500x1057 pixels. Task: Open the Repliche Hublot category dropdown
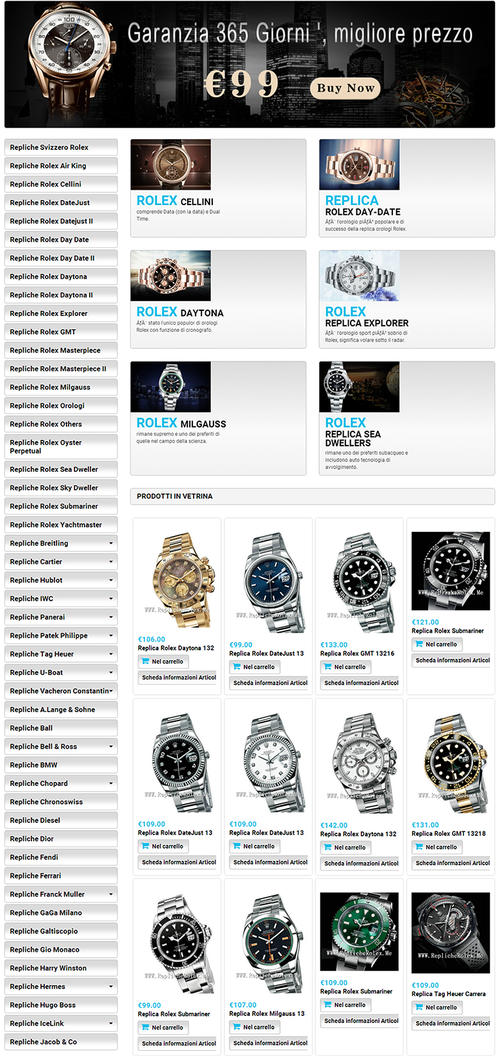click(x=61, y=580)
